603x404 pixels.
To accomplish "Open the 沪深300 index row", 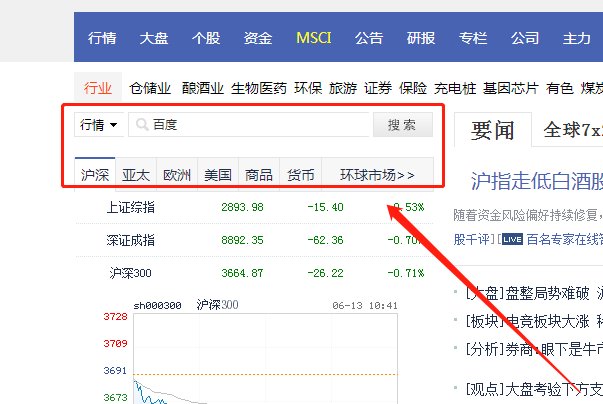I will pos(255,273).
